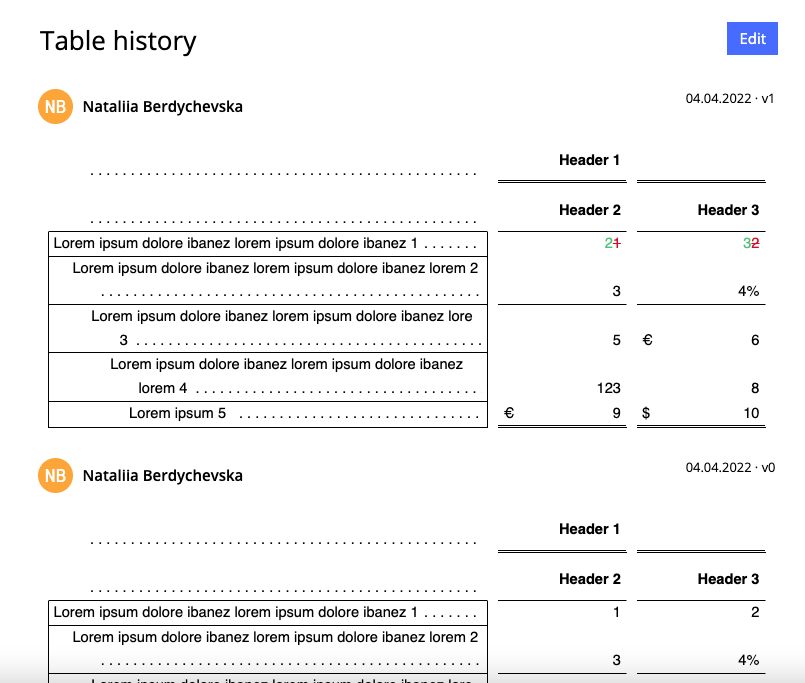
Task: Click Header 2 in the v0 table
Action: pyautogui.click(x=589, y=579)
